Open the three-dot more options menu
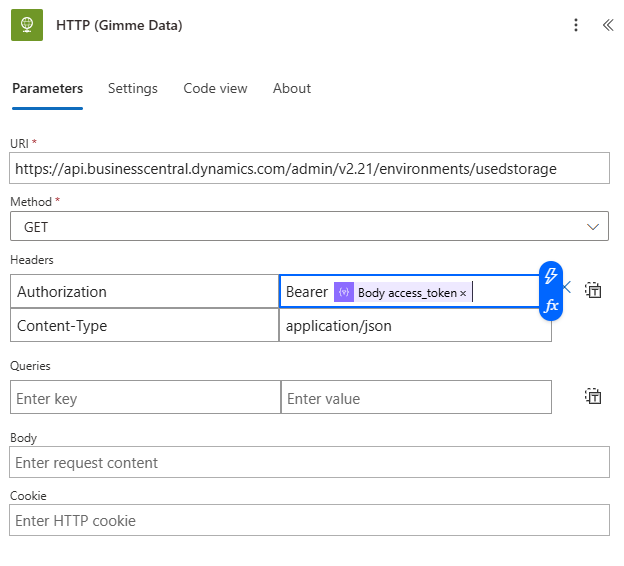Image resolution: width=624 pixels, height=566 pixels. point(576,25)
